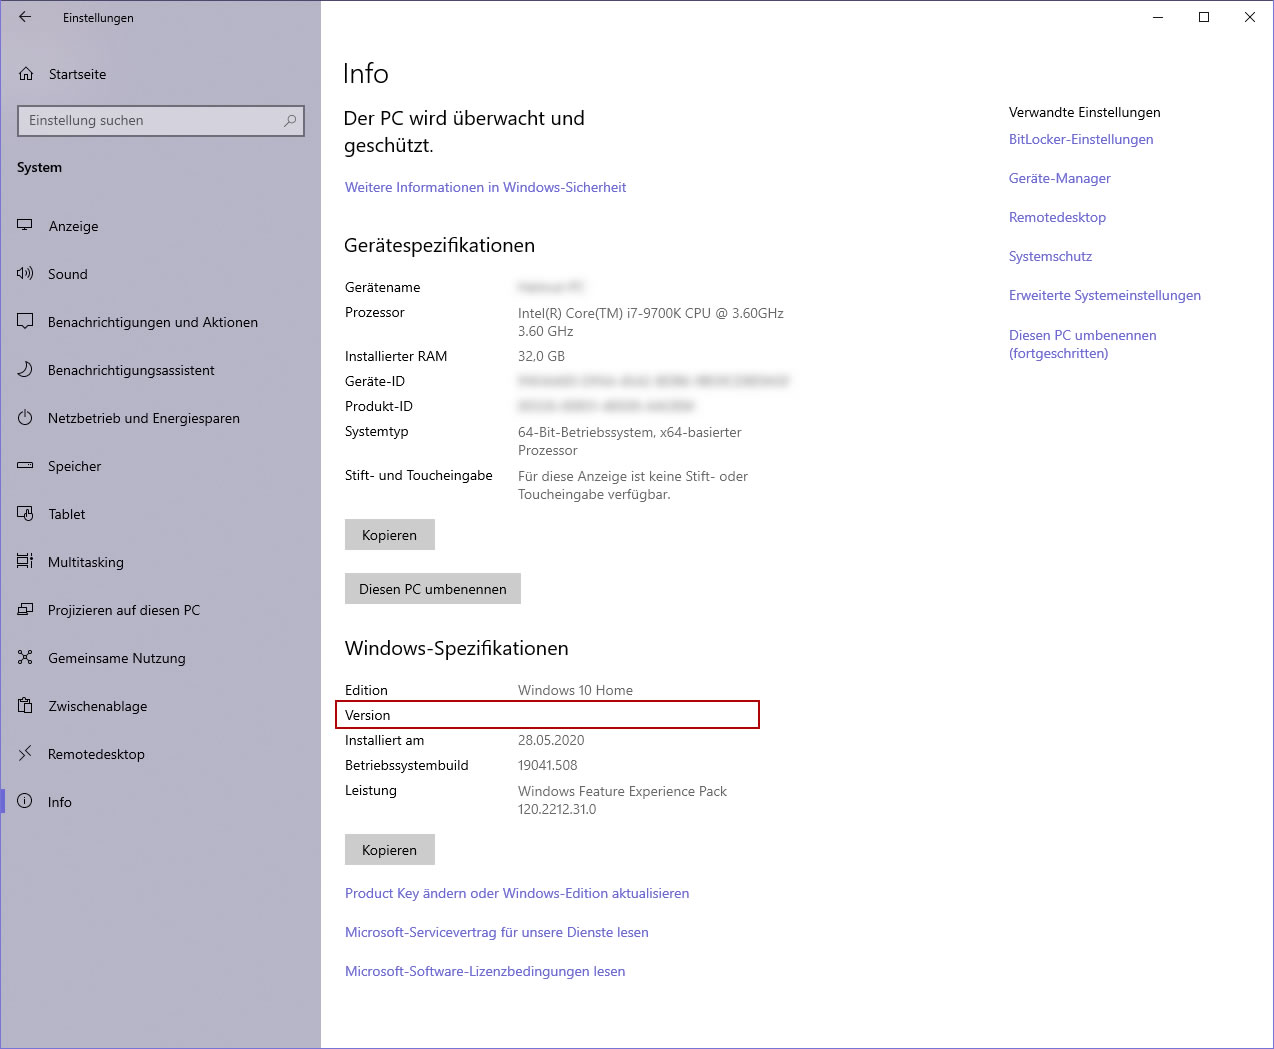This screenshot has height=1049, width=1274.
Task: Click the Zwischenablage clipboard icon
Action: pyautogui.click(x=25, y=706)
